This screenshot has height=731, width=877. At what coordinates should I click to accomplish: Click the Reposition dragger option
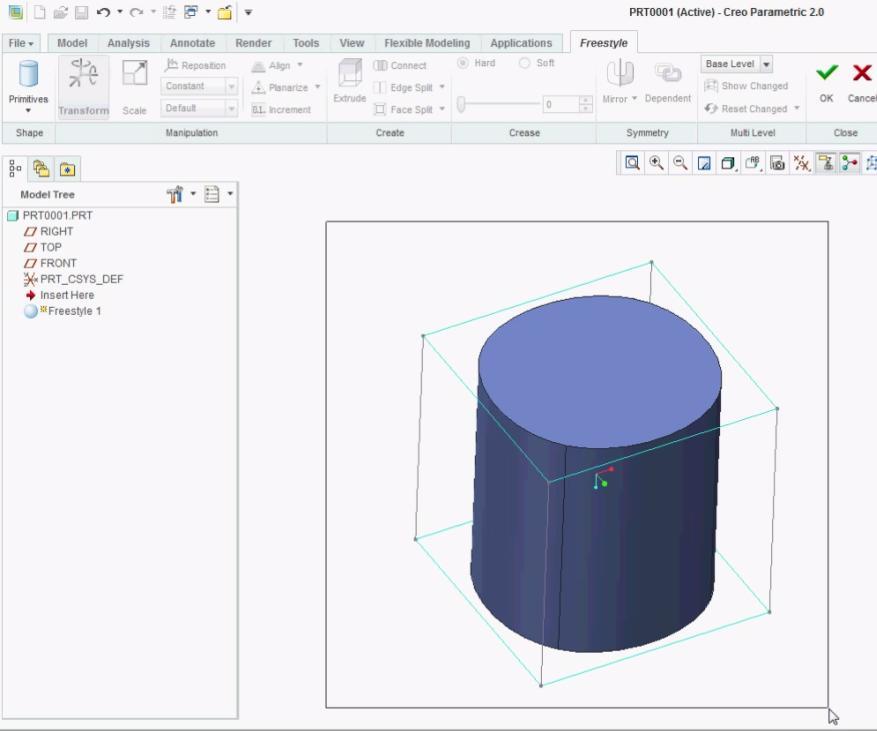(195, 65)
